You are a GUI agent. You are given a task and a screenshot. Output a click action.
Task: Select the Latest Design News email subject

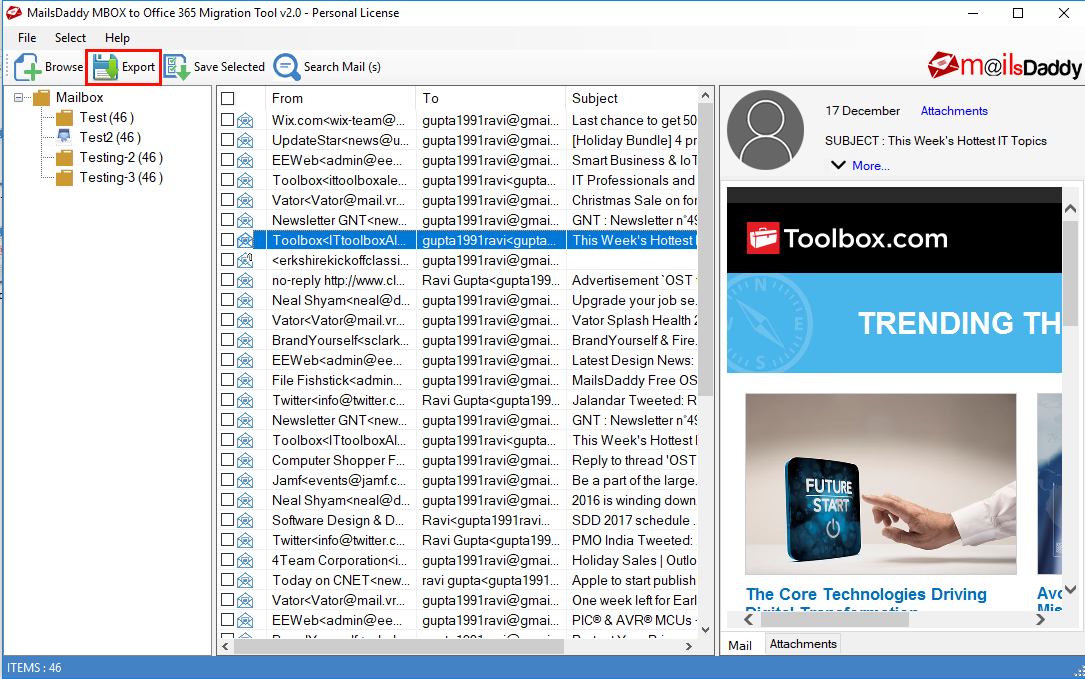coord(632,361)
